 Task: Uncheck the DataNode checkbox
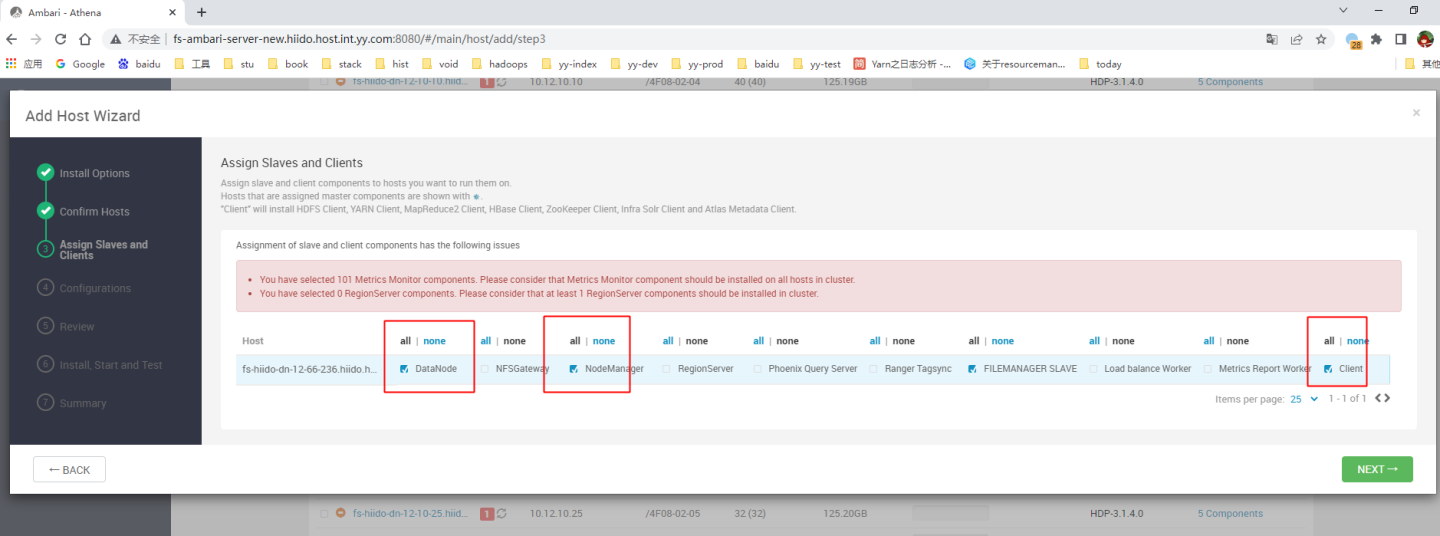404,369
